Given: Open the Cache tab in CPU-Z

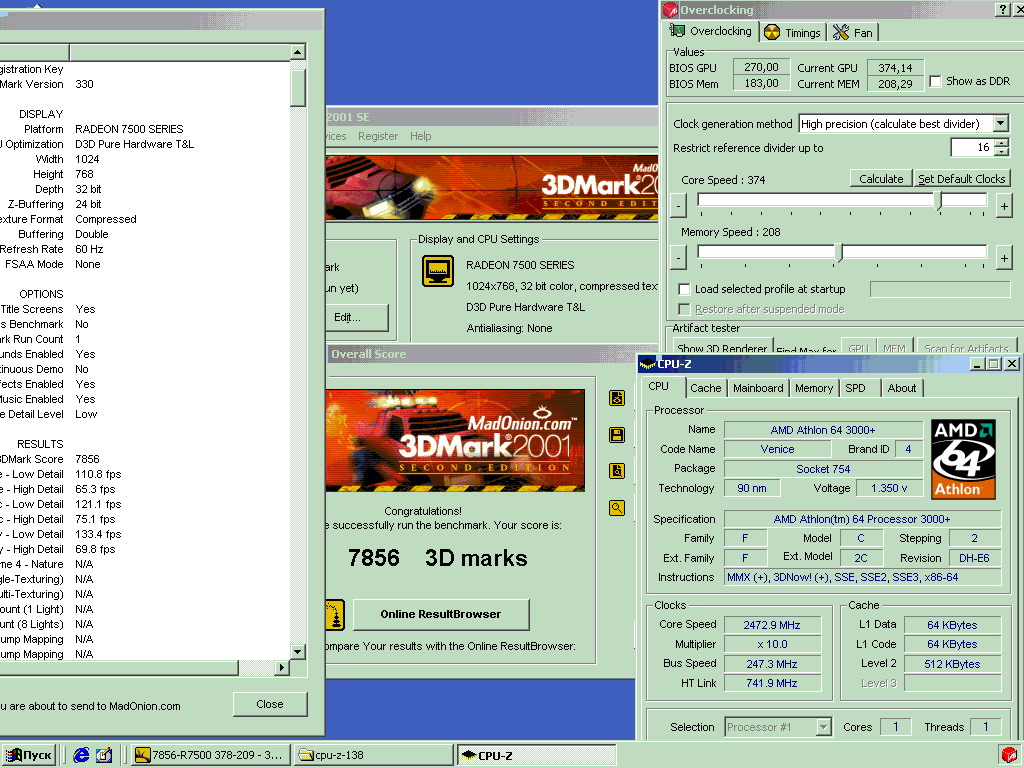Looking at the screenshot, I should click(705, 388).
